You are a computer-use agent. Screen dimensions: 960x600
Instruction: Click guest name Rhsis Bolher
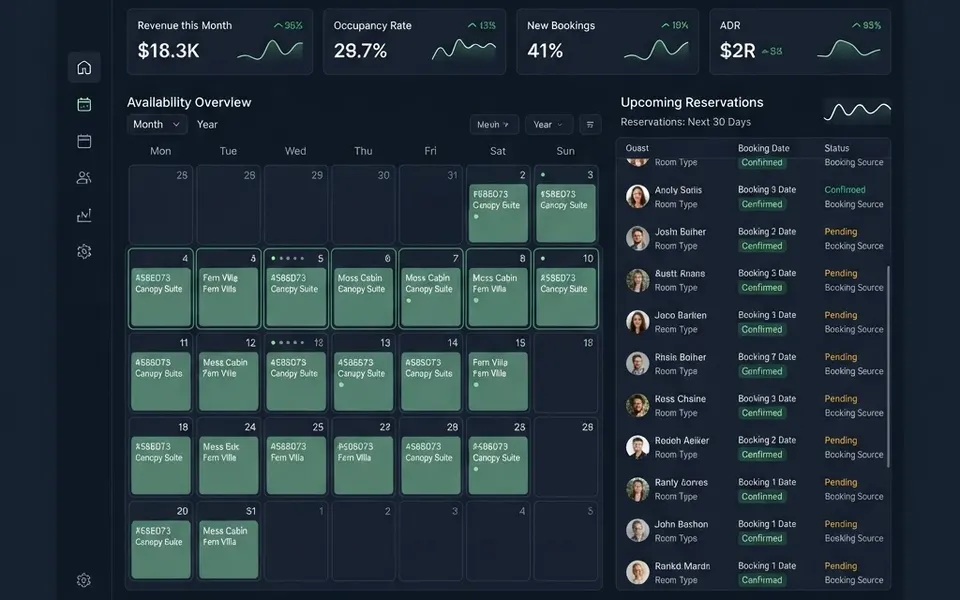point(680,357)
